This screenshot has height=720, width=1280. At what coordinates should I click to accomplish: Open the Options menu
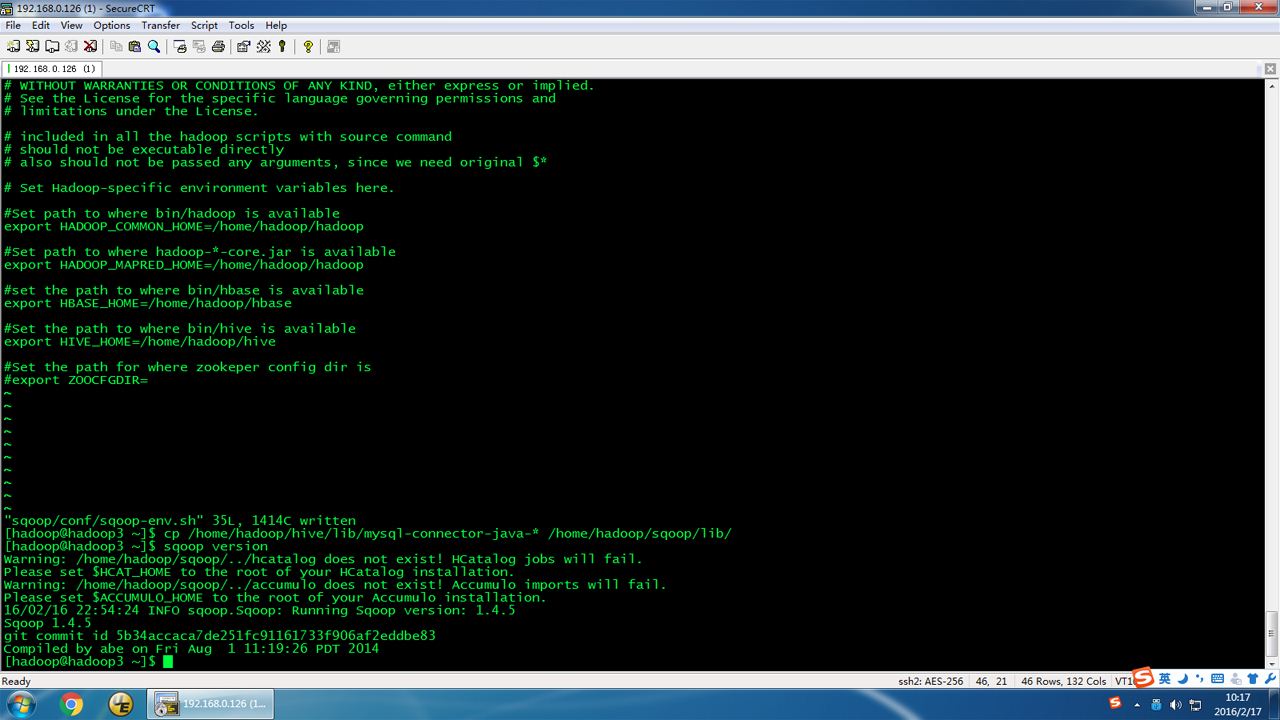click(x=112, y=25)
